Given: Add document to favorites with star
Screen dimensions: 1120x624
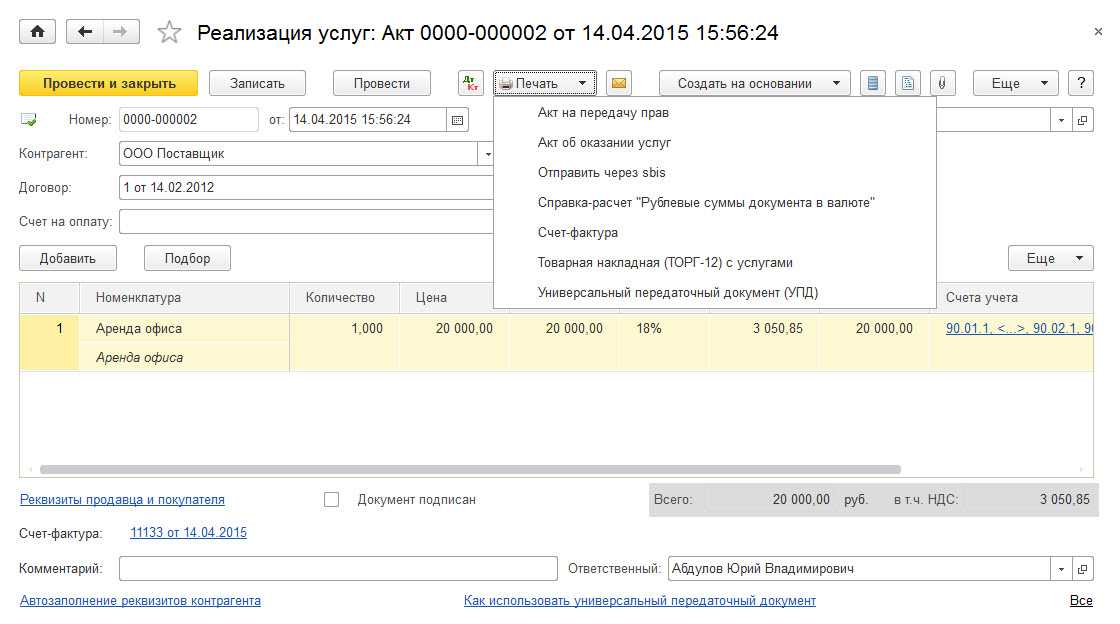Looking at the screenshot, I should click(x=169, y=33).
